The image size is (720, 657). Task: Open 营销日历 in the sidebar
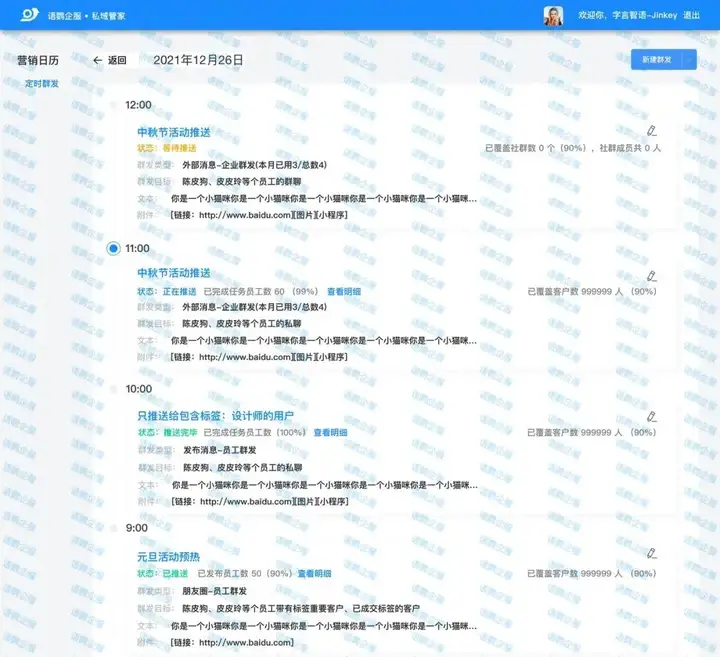click(x=37, y=60)
